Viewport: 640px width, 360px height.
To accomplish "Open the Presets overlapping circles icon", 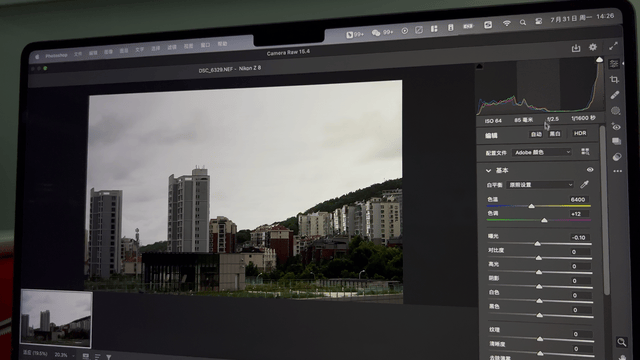I will tap(617, 157).
